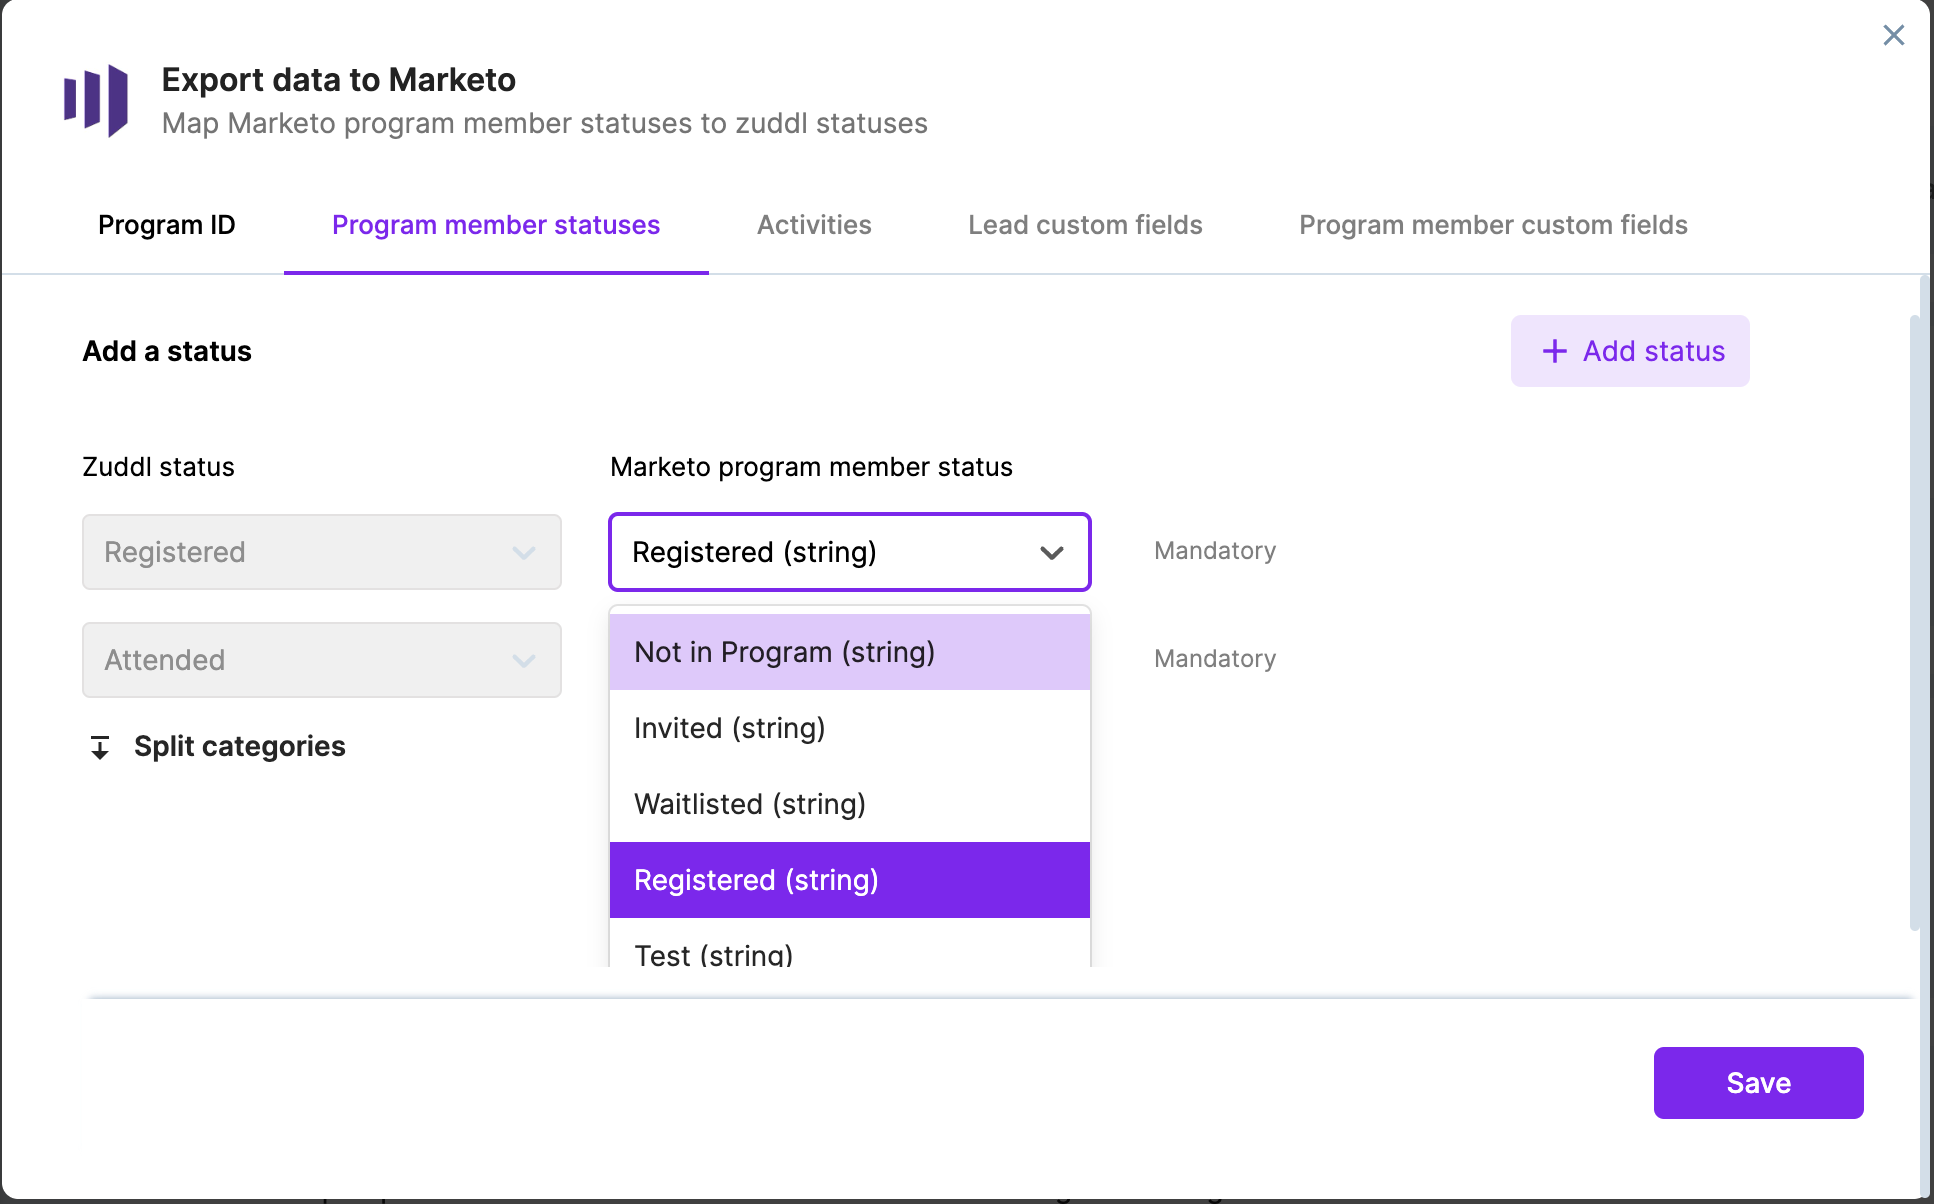
Task: Click the Marketo logo icon
Action: [96, 100]
